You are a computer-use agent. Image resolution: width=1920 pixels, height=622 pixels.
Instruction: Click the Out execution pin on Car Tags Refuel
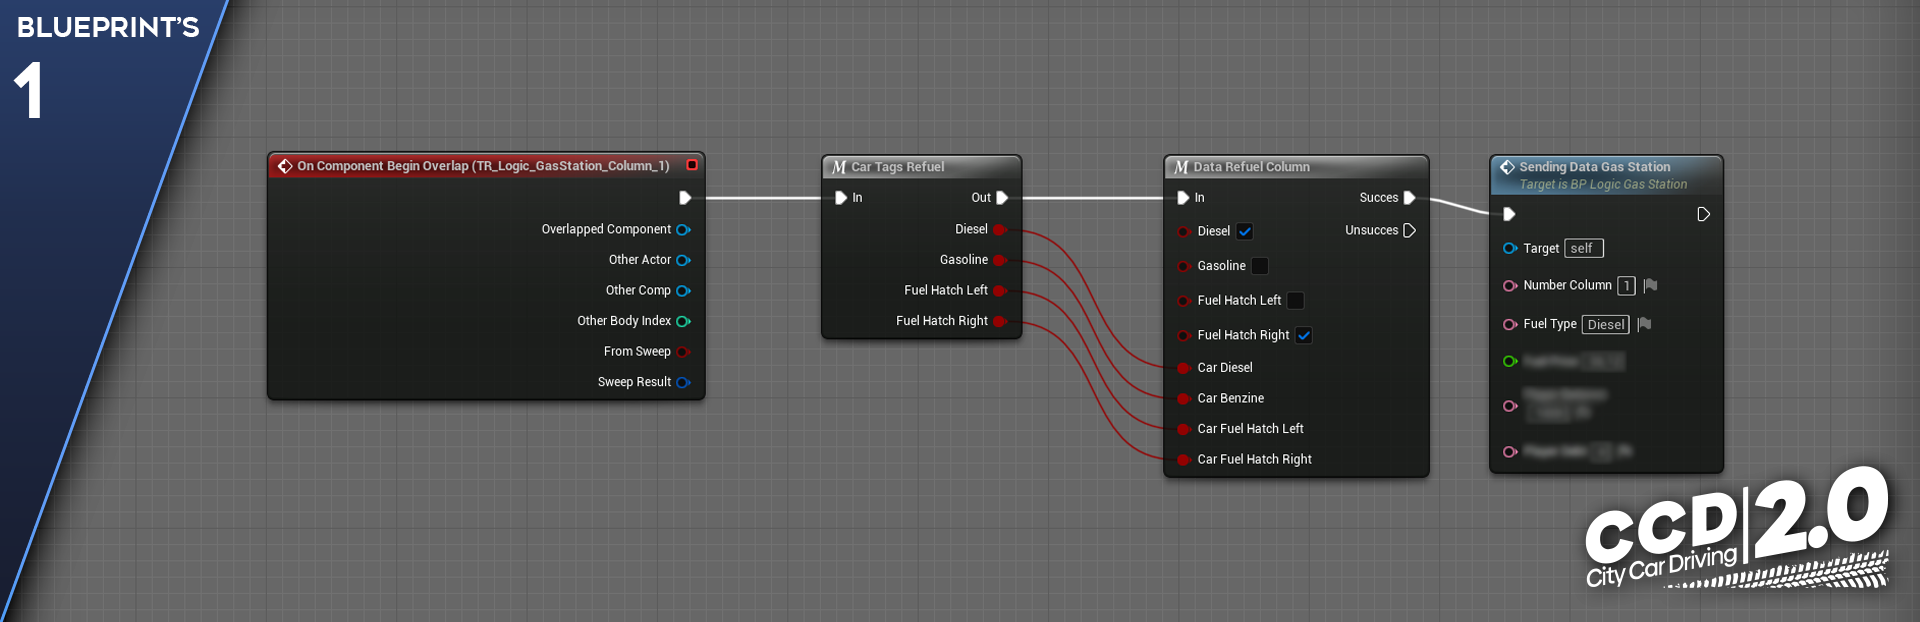click(x=1002, y=198)
